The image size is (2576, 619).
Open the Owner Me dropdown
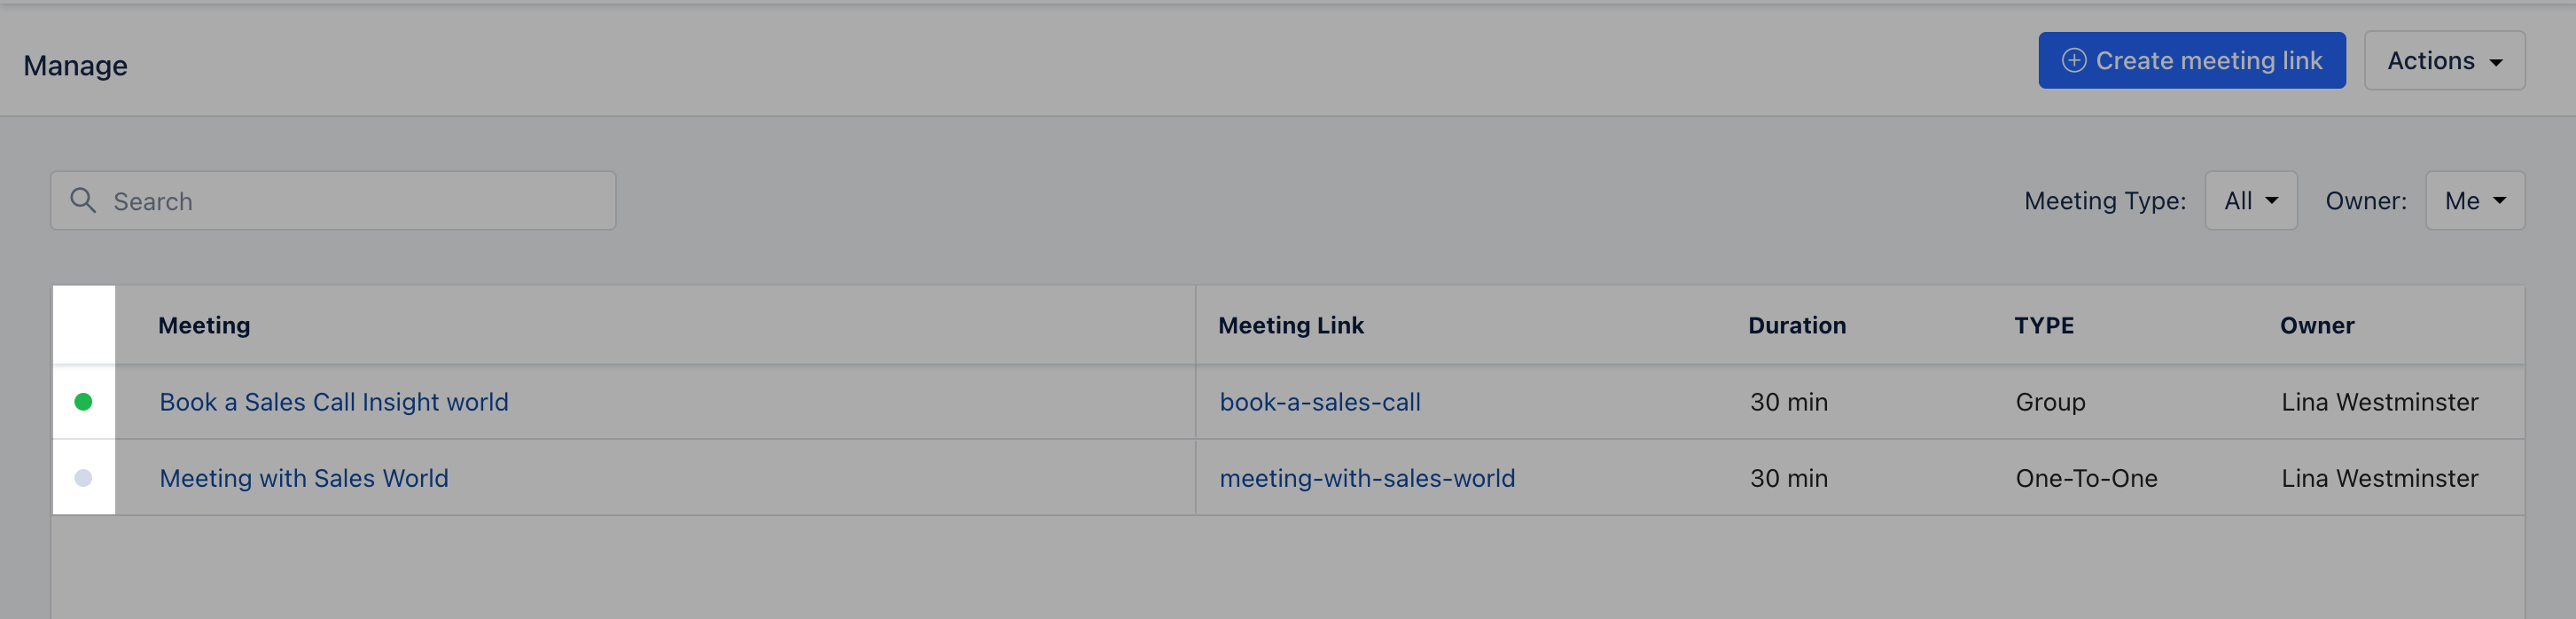(2475, 201)
